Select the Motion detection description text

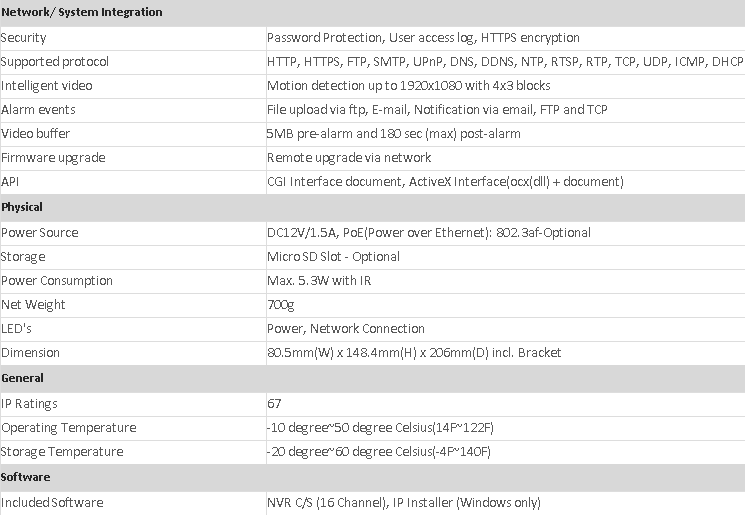408,86
